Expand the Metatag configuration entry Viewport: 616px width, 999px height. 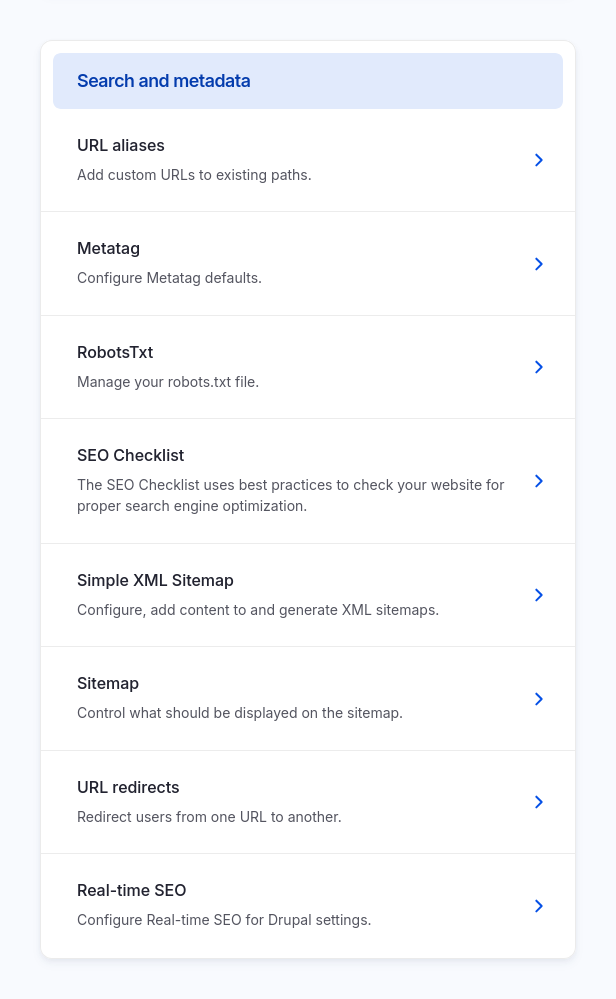click(x=108, y=248)
